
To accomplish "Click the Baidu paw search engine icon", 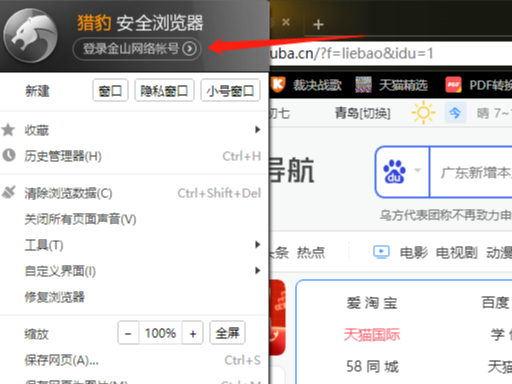I will tap(395, 171).
